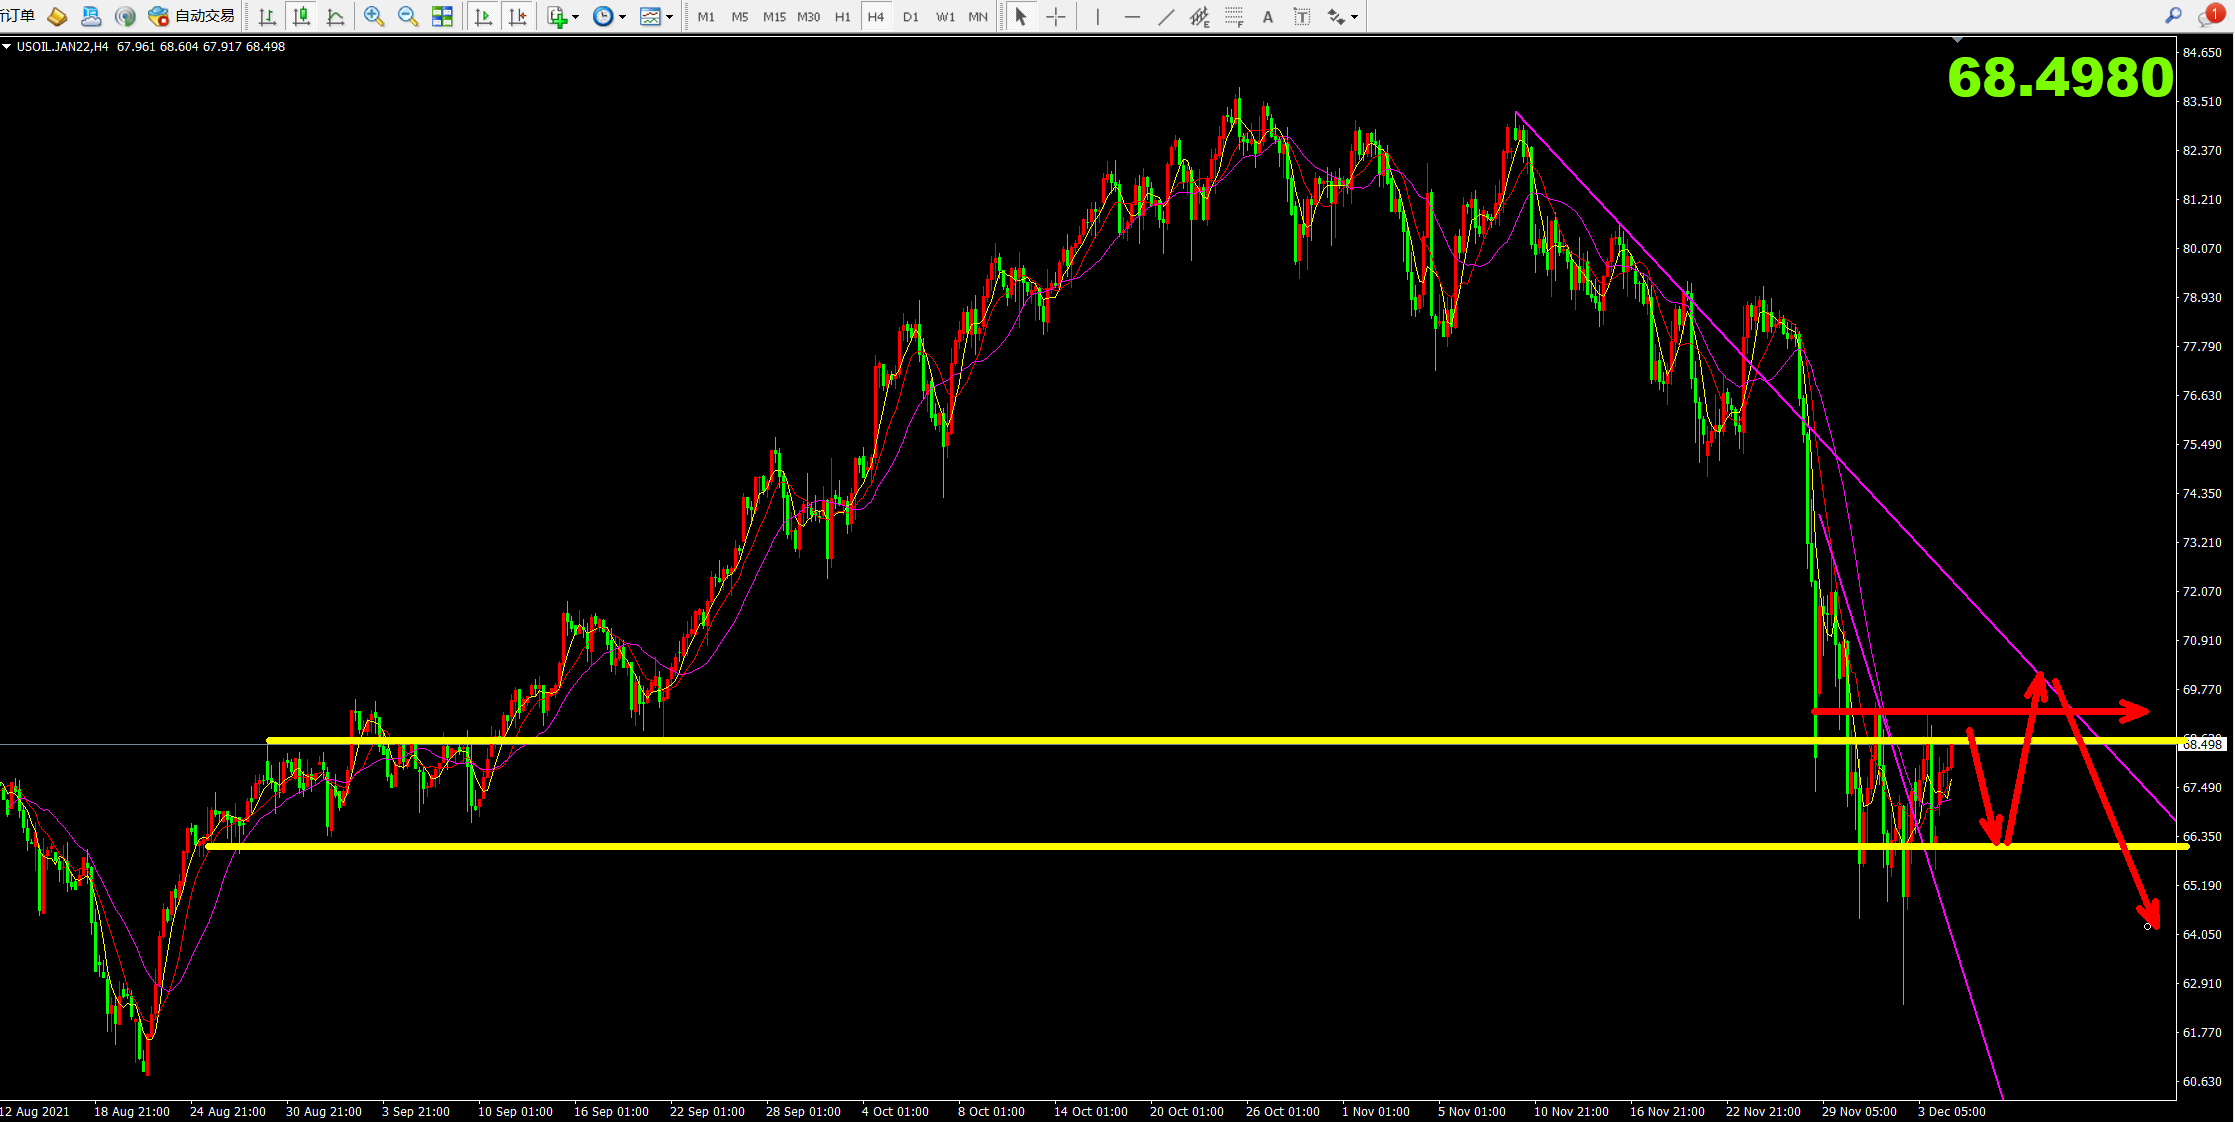Viewport: 2235px width, 1122px height.
Task: Click the 26 Oct 01:00 date label
Action: point(1282,1111)
